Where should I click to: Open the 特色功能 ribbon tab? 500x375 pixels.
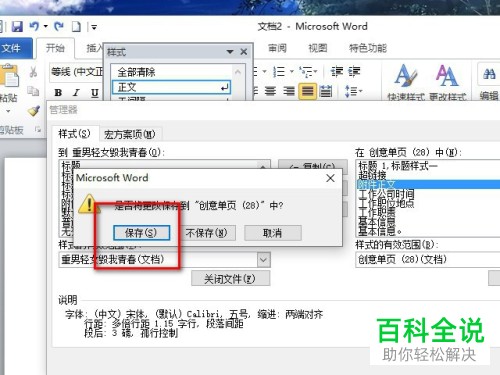tap(368, 48)
